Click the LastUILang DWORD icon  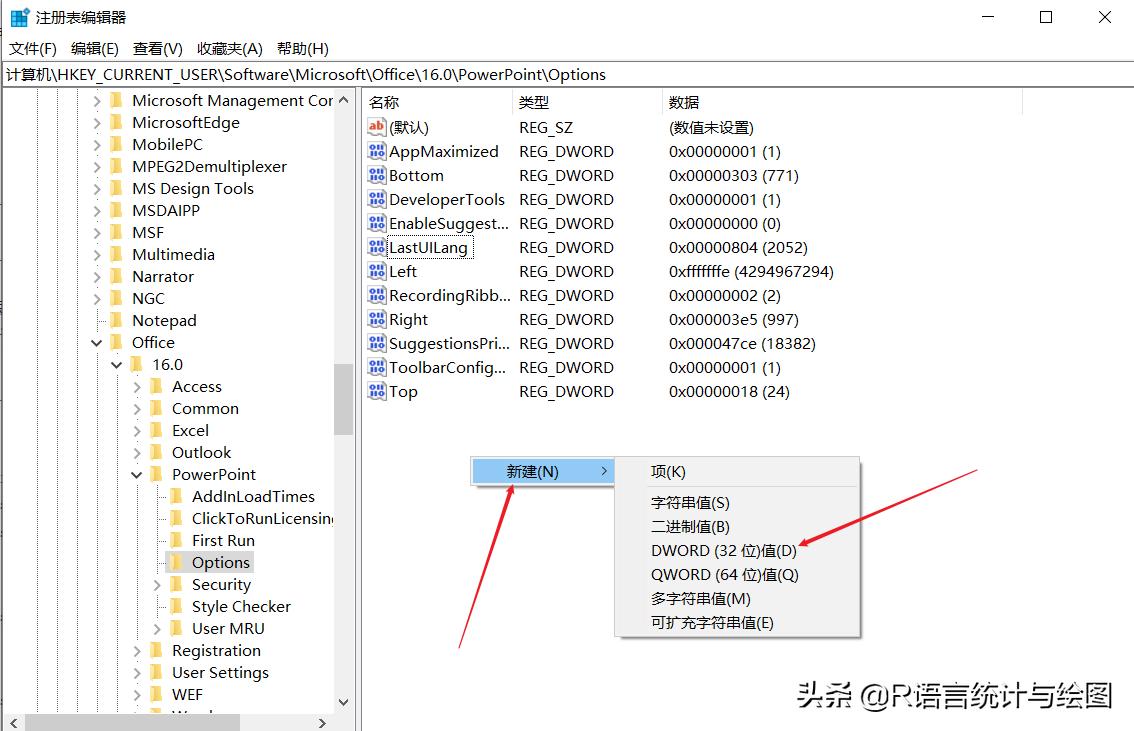coord(376,247)
